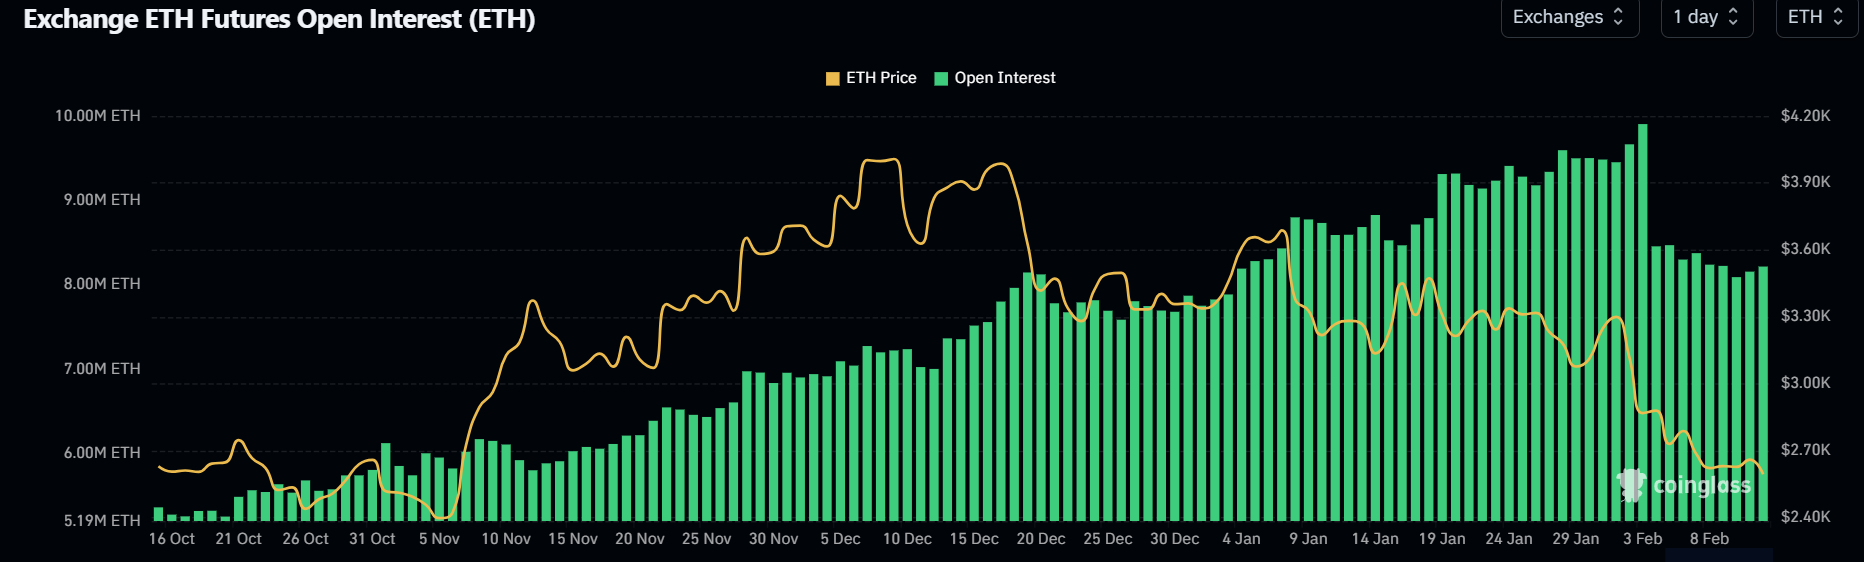The image size is (1864, 562).
Task: Click the 25 Dec date label
Action: [1108, 539]
